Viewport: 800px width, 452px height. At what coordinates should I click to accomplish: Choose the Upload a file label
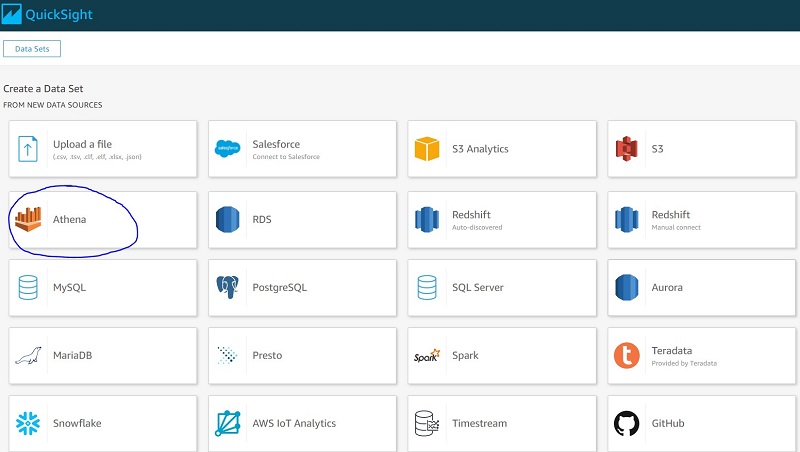[82, 144]
